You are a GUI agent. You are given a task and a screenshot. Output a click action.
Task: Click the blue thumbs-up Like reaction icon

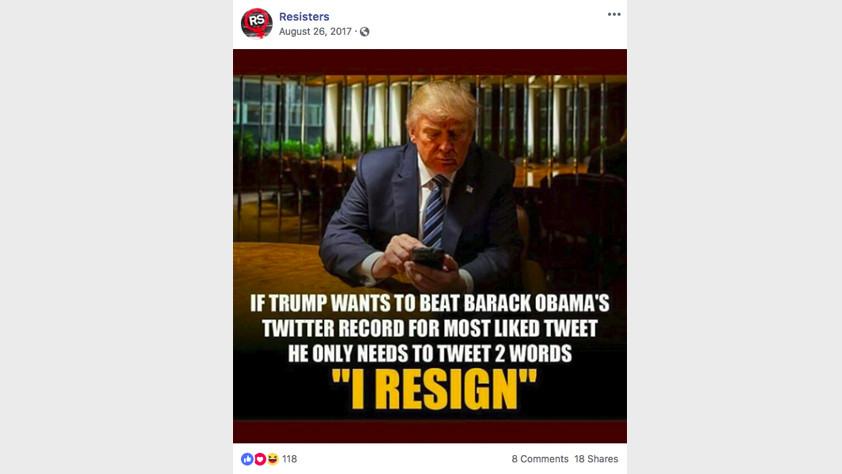(247, 459)
